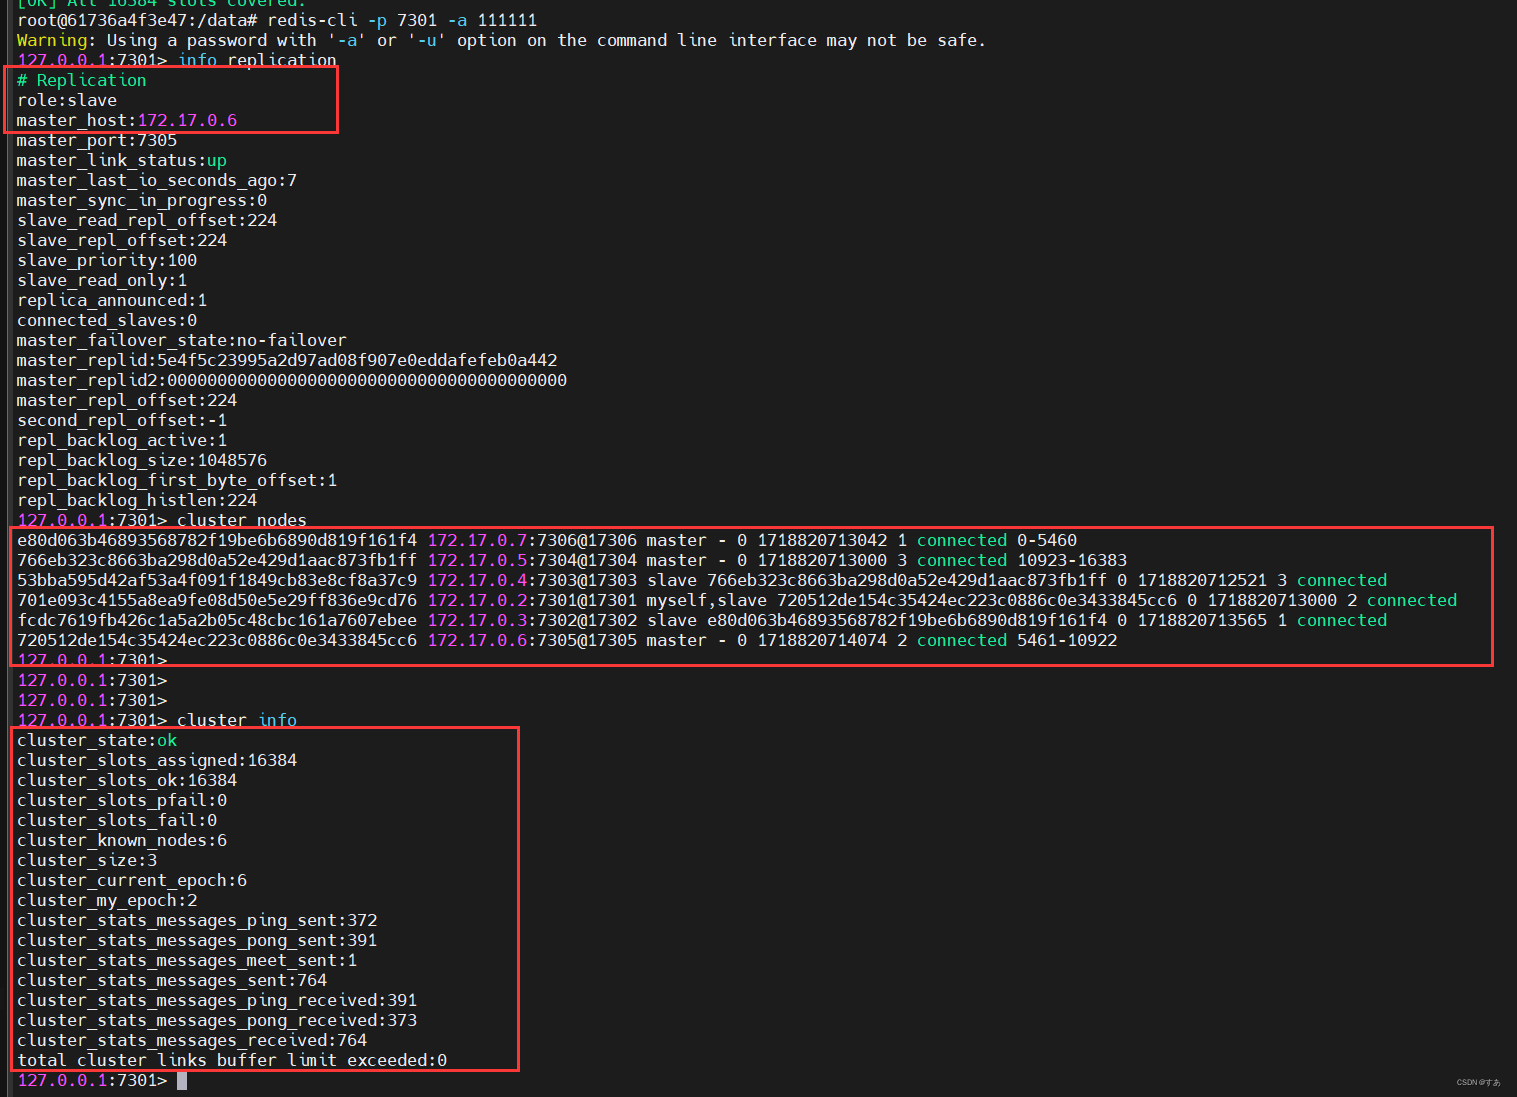
Task: Click address 172.17.0.2:7301@17301
Action: (532, 600)
